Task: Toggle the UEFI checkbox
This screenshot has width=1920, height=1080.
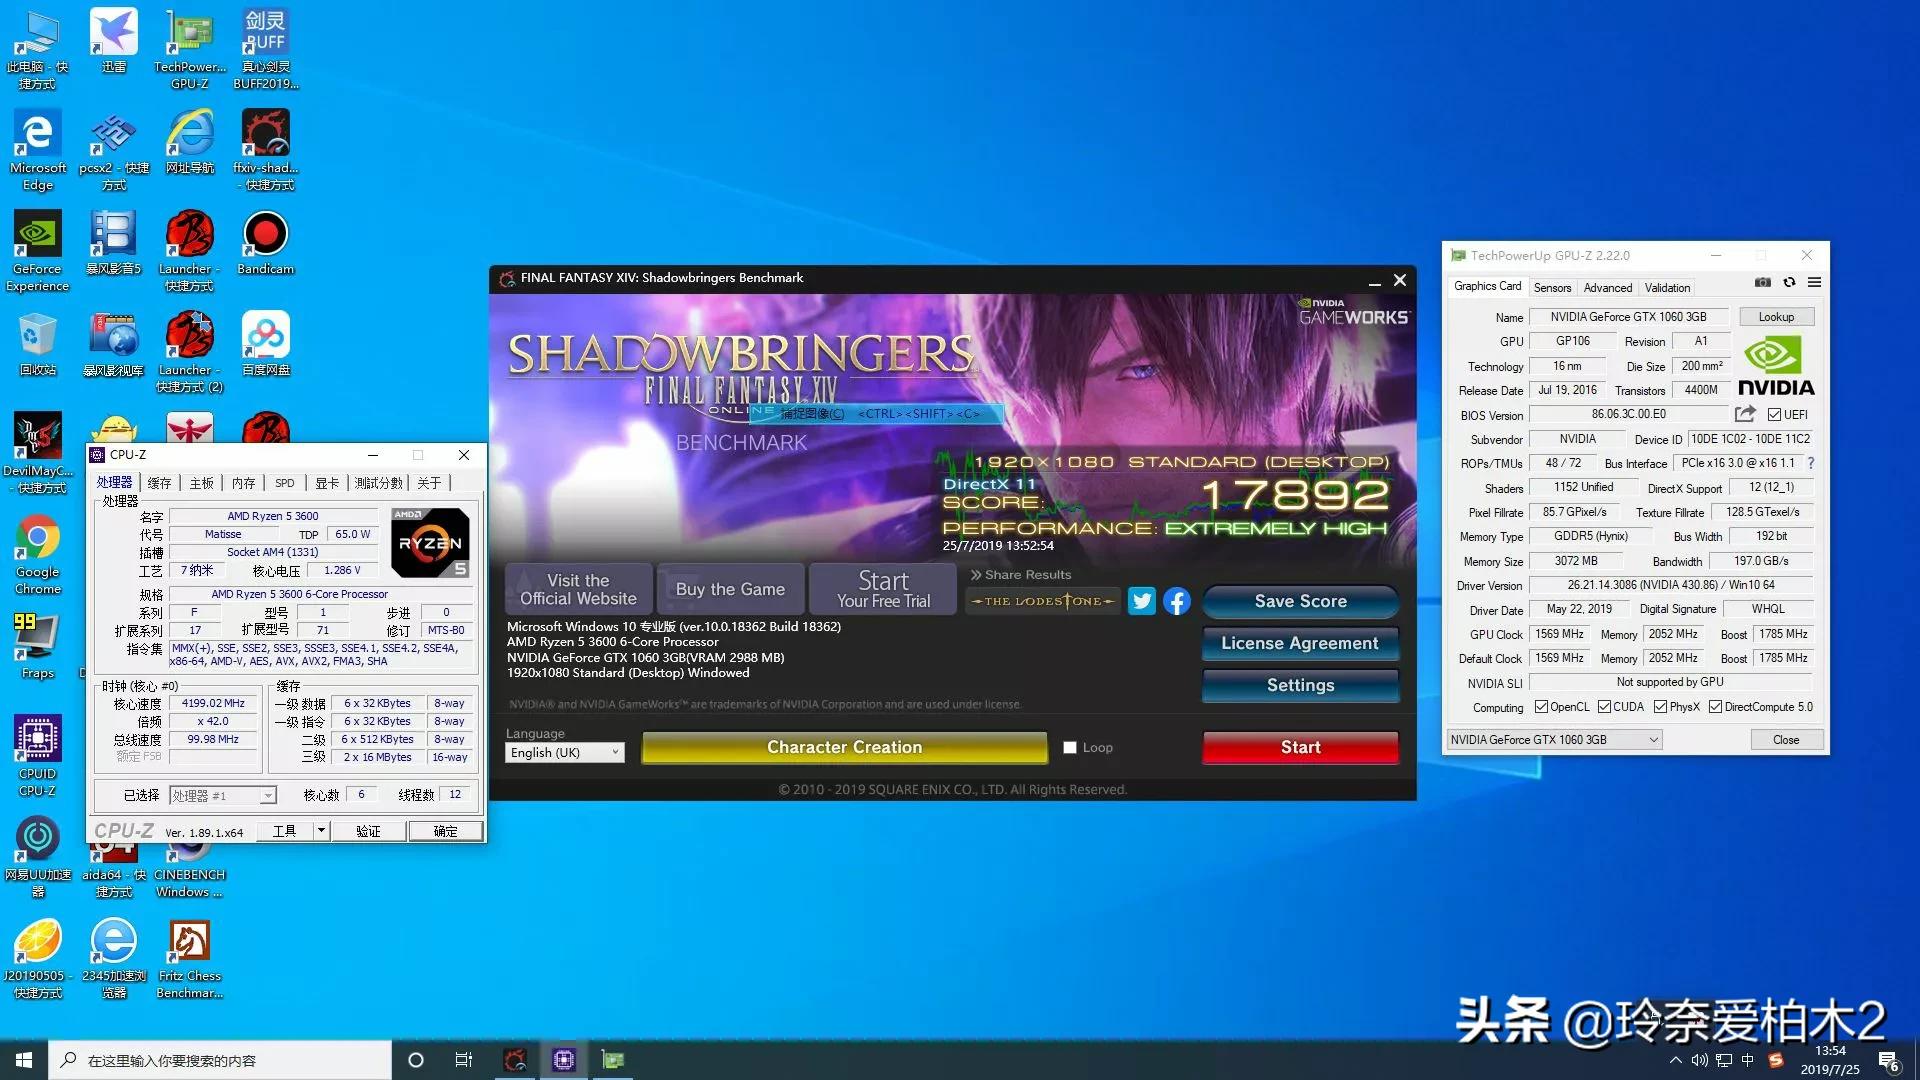Action: pos(1774,415)
